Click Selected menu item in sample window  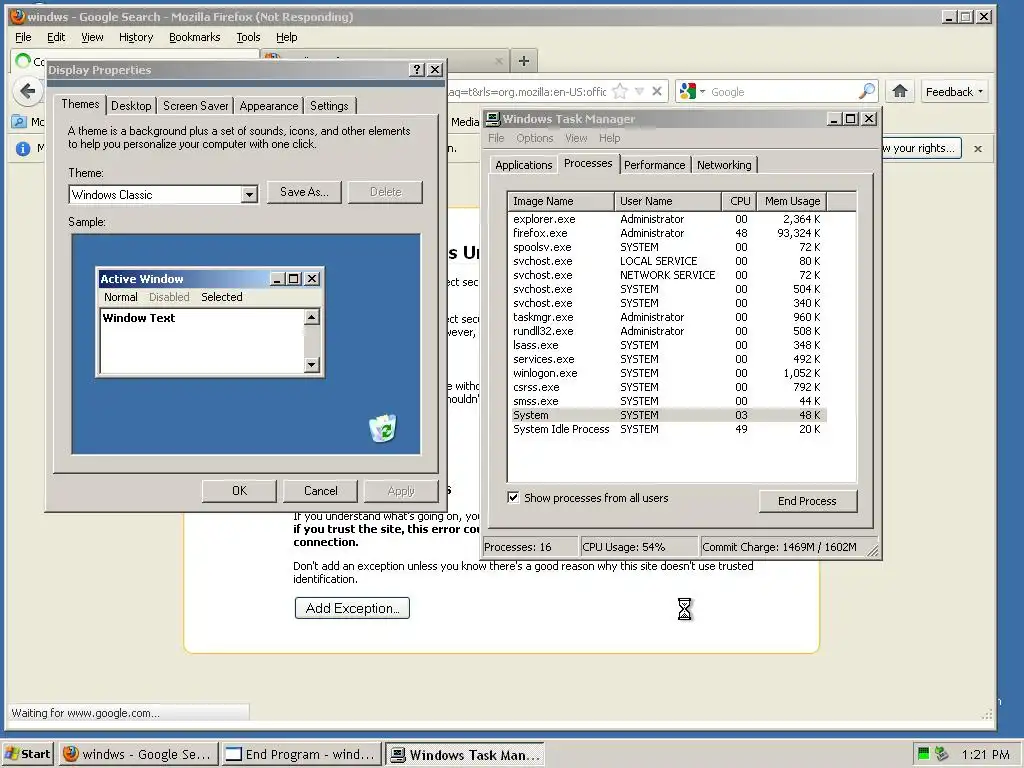click(x=221, y=297)
